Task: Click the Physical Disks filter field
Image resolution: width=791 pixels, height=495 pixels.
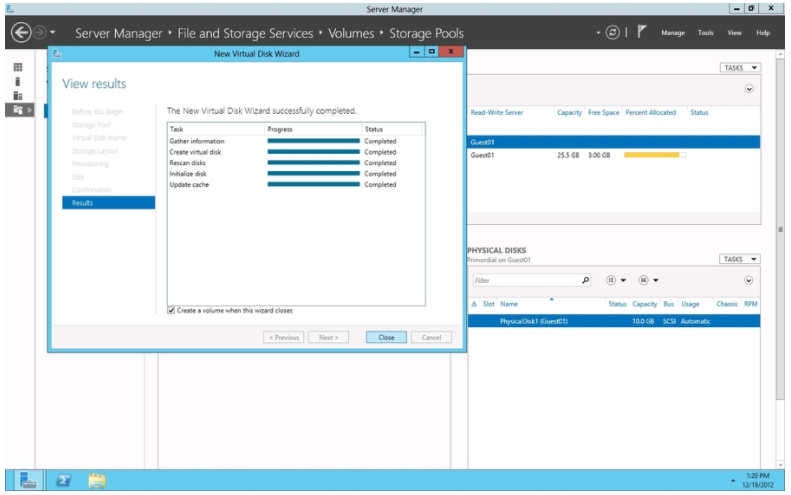Action: pyautogui.click(x=527, y=280)
